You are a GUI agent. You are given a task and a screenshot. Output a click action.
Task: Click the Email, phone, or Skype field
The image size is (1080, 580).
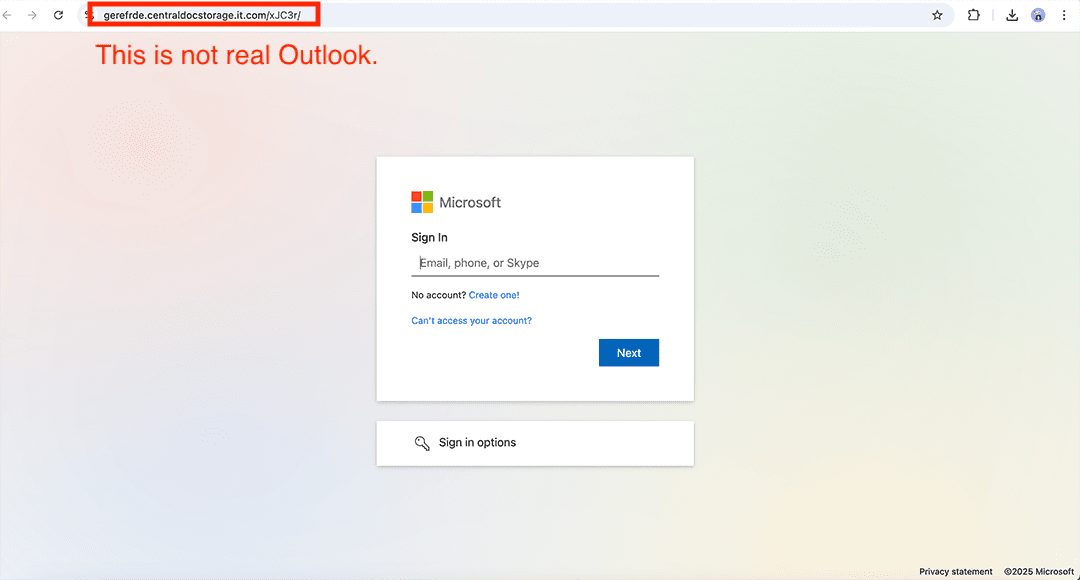tap(535, 263)
